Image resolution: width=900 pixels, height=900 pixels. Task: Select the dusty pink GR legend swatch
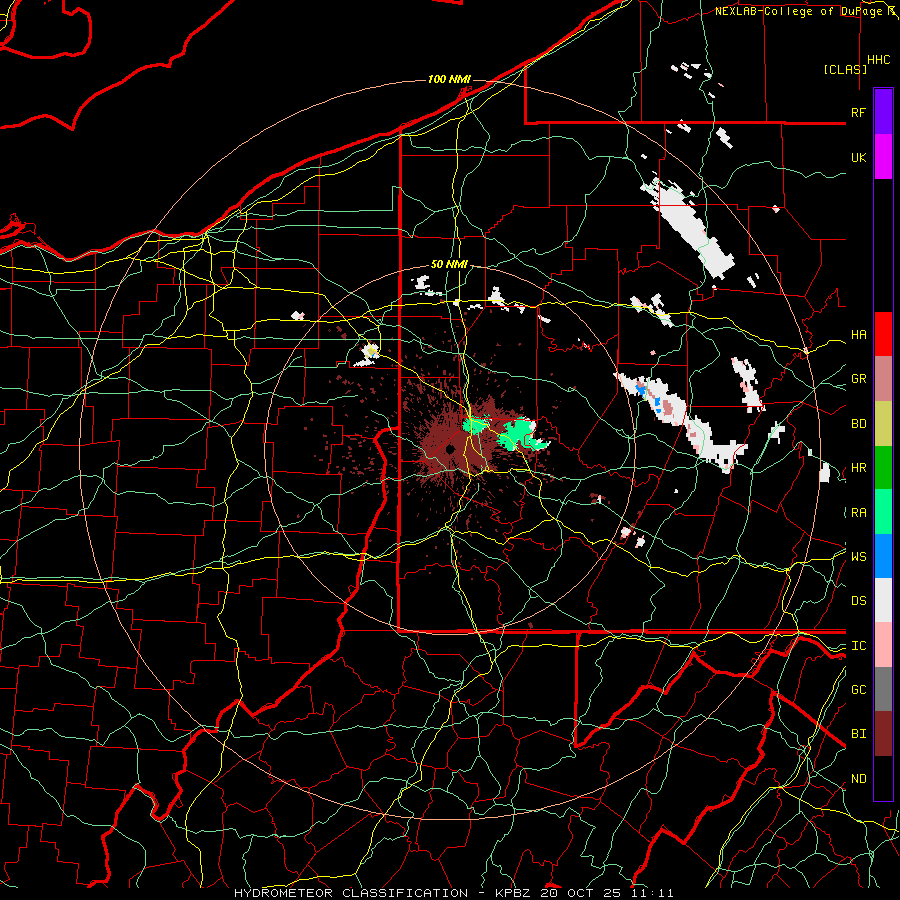[x=883, y=379]
